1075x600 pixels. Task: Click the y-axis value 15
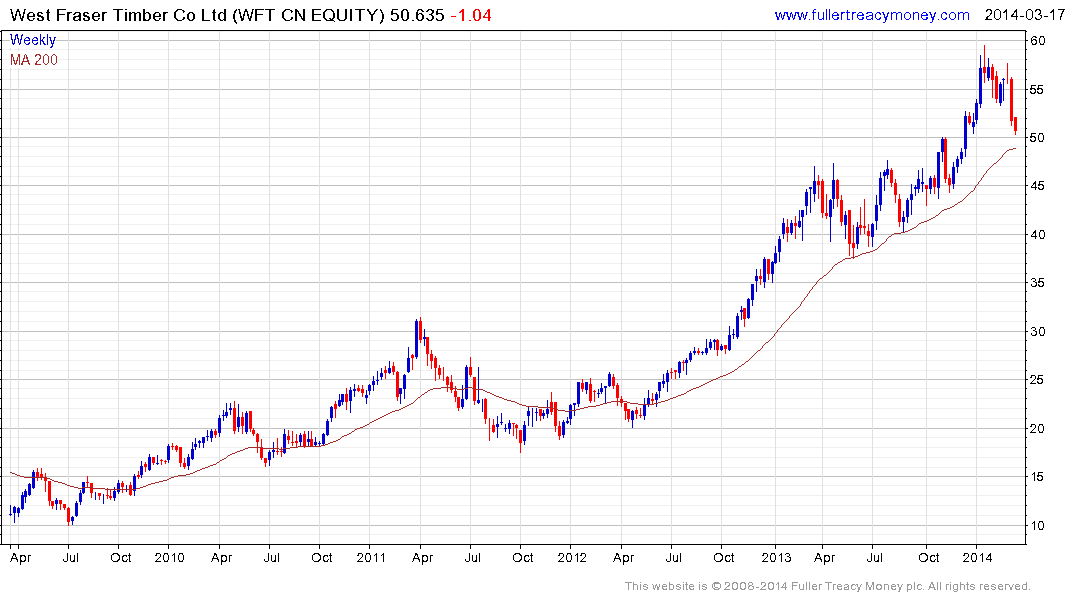pyautogui.click(x=1038, y=477)
